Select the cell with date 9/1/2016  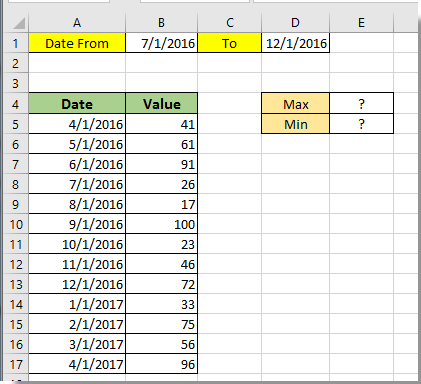[x=77, y=224]
